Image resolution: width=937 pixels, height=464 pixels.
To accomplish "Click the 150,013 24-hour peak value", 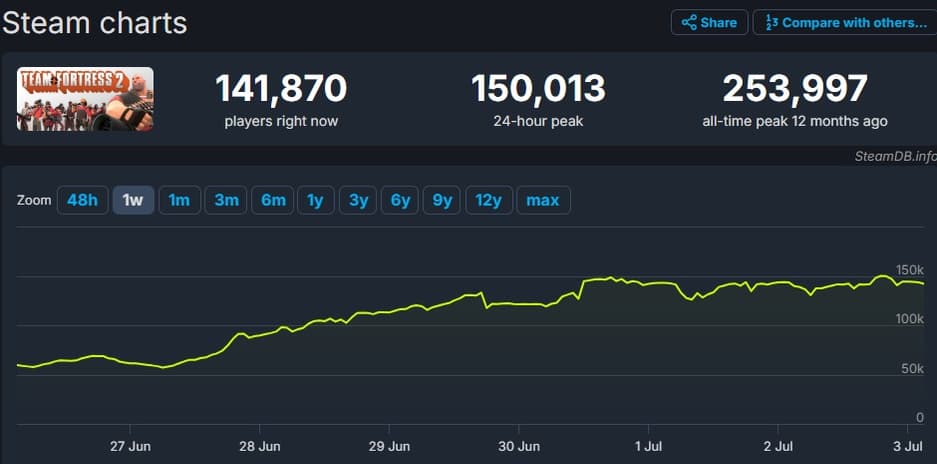I will (x=538, y=88).
